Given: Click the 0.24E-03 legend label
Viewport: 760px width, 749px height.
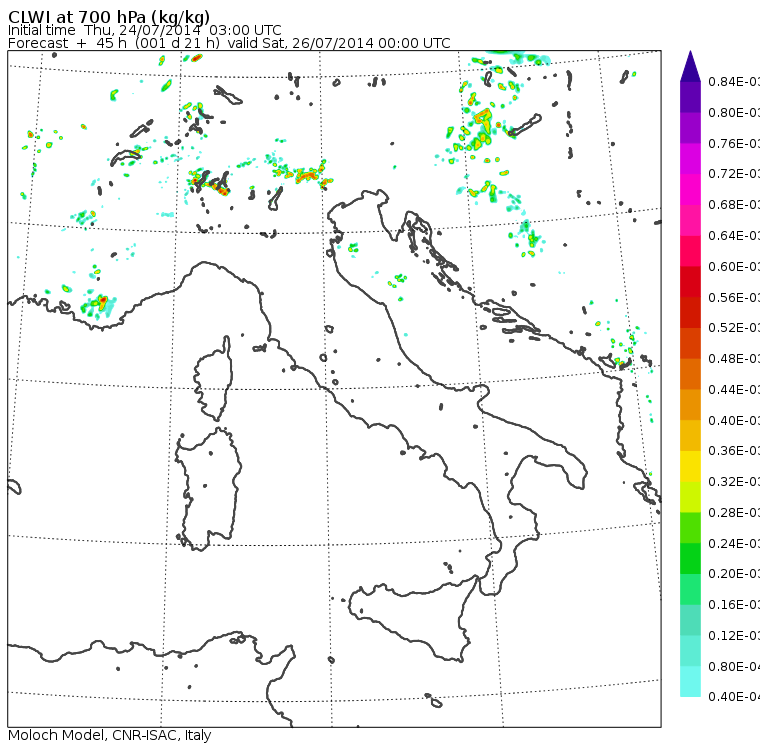Looking at the screenshot, I should (x=734, y=543).
